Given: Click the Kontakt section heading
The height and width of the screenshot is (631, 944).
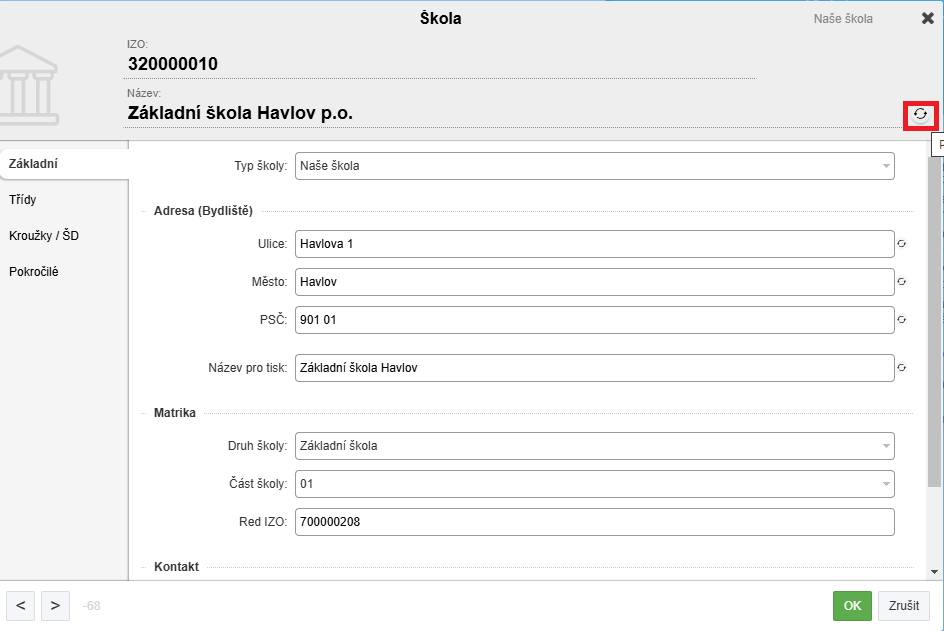Looking at the screenshot, I should (176, 567).
